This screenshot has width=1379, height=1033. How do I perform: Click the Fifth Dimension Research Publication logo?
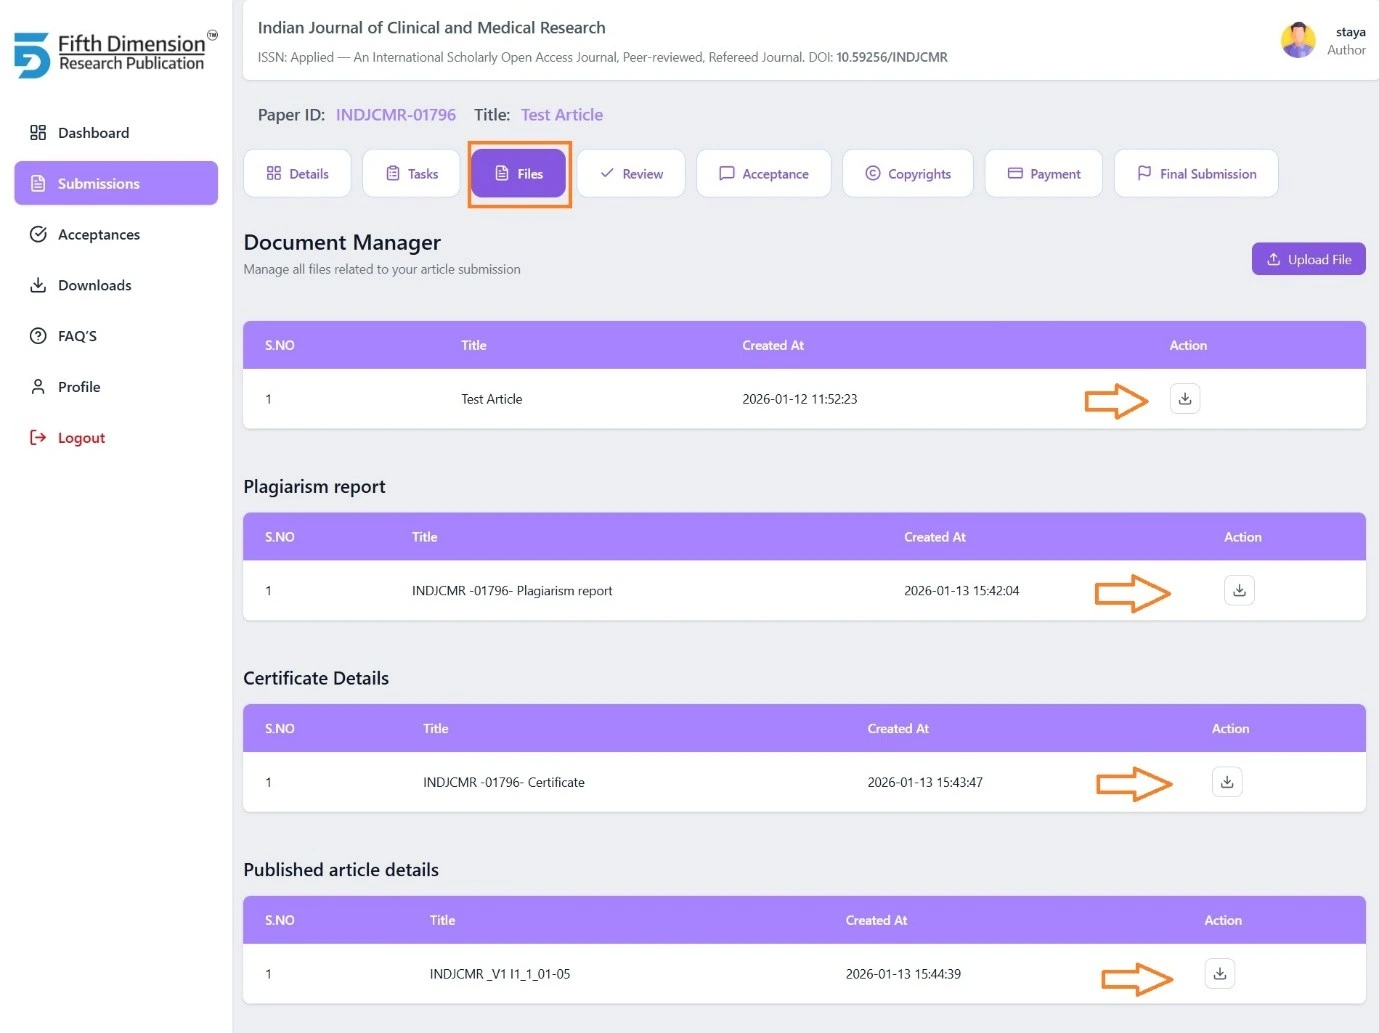click(x=115, y=54)
